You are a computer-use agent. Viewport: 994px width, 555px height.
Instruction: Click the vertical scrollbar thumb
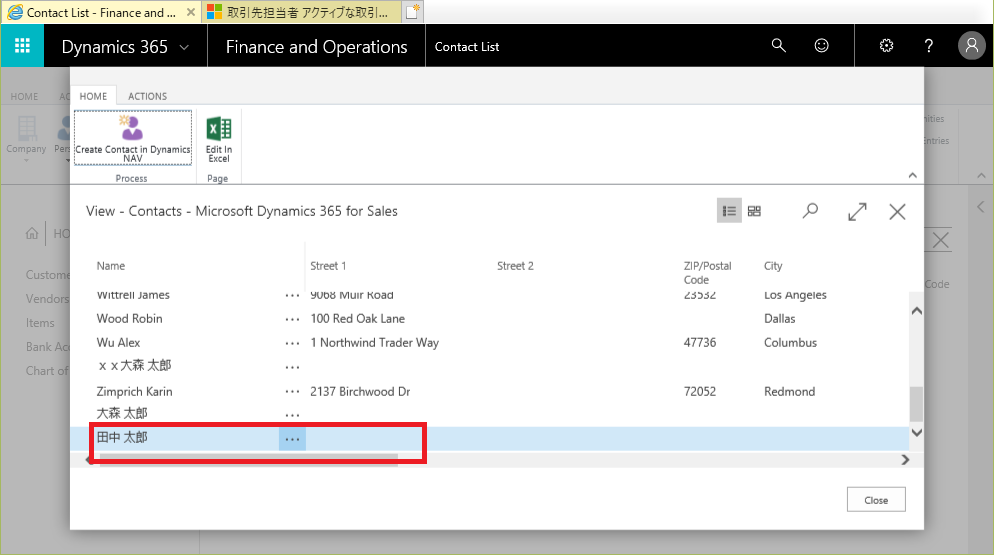[x=916, y=404]
